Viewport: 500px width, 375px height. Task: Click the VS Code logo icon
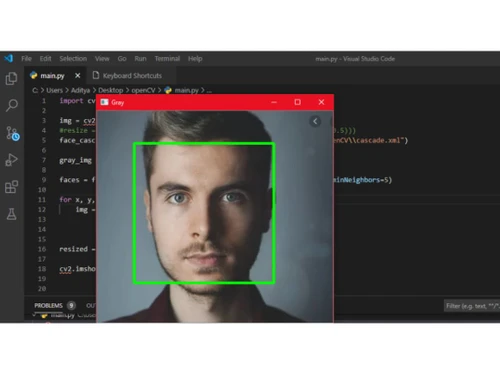coord(9,59)
